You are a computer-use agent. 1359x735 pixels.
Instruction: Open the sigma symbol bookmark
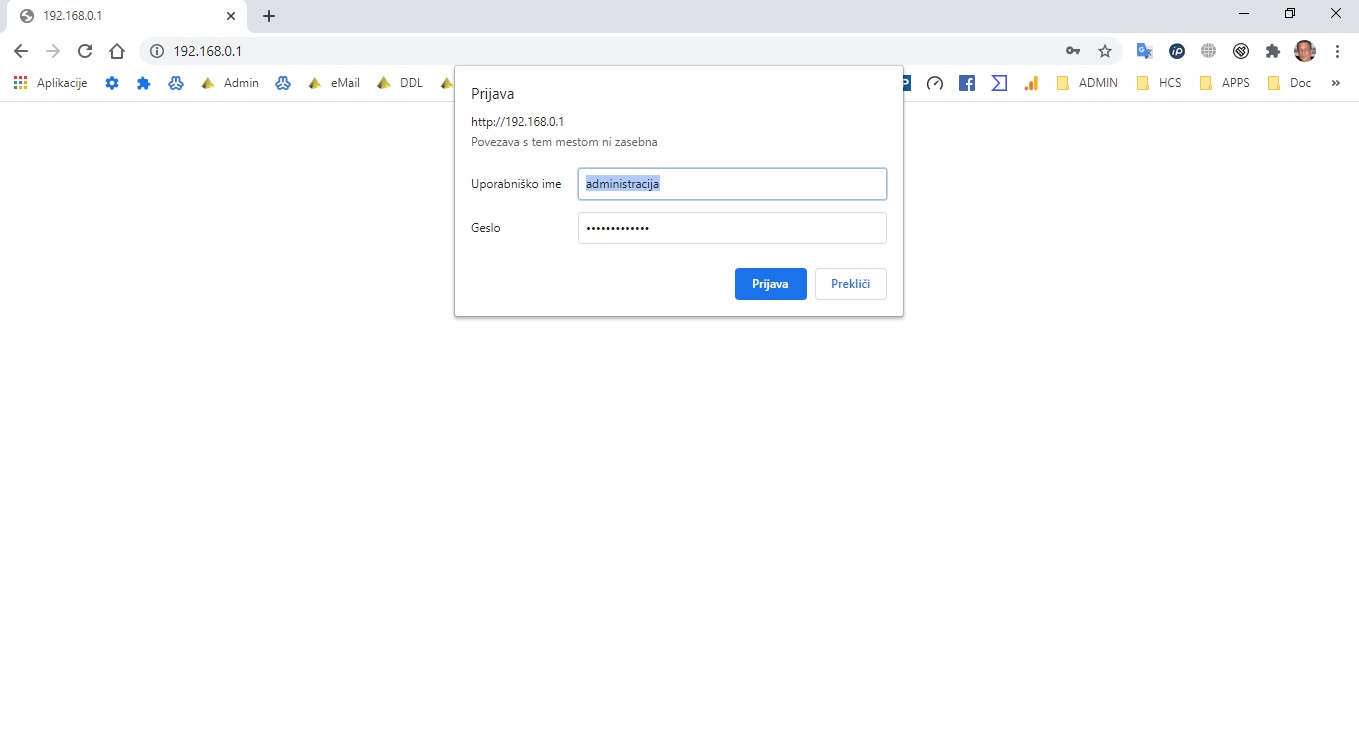(999, 83)
